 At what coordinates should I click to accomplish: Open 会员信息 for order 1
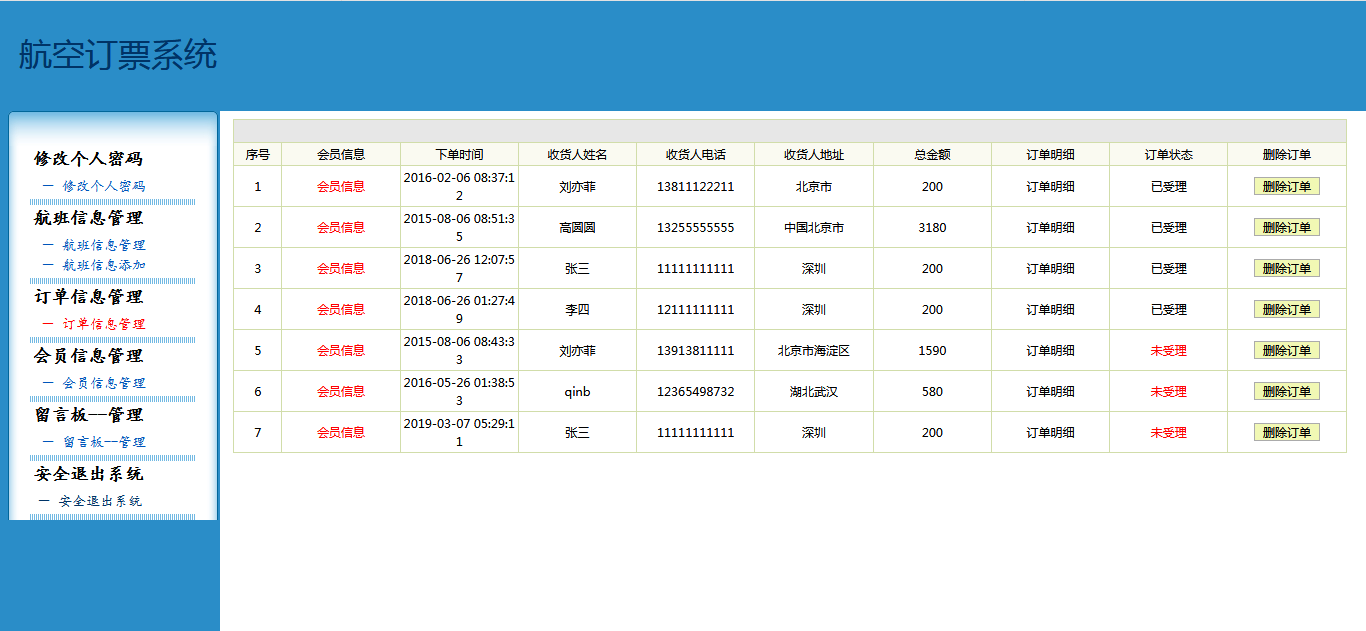[341, 187]
